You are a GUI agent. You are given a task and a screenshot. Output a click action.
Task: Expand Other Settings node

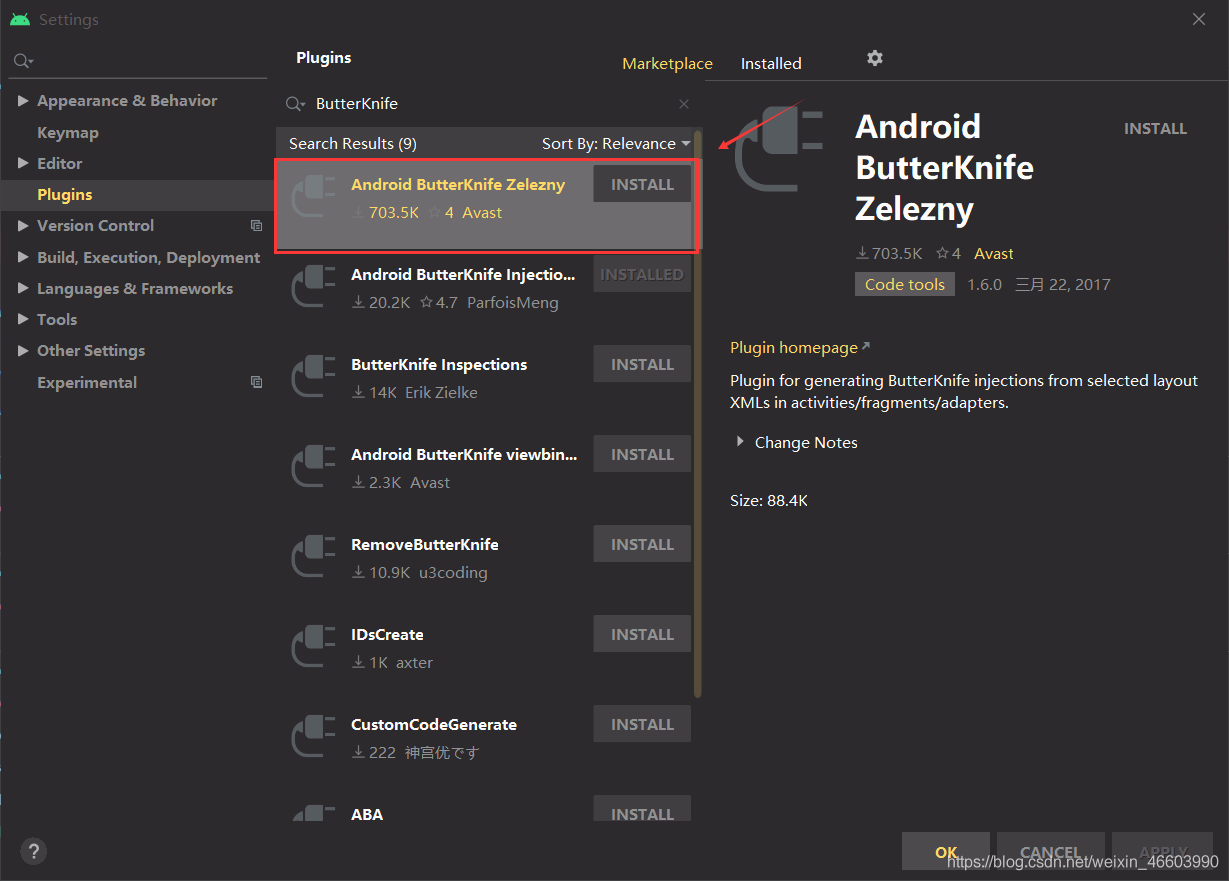(23, 351)
